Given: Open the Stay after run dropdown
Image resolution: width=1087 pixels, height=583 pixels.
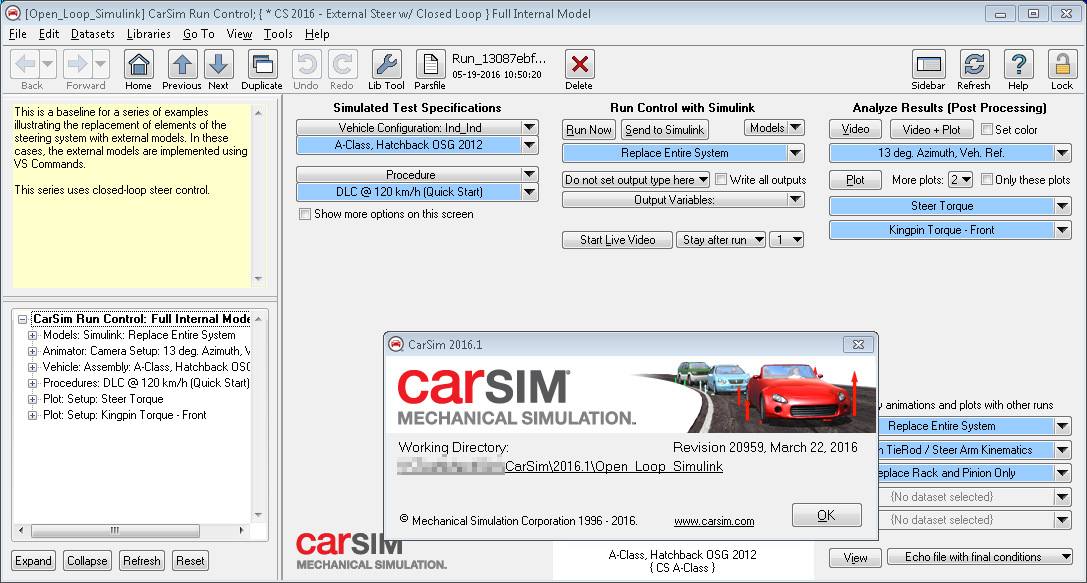Looking at the screenshot, I should (x=721, y=240).
